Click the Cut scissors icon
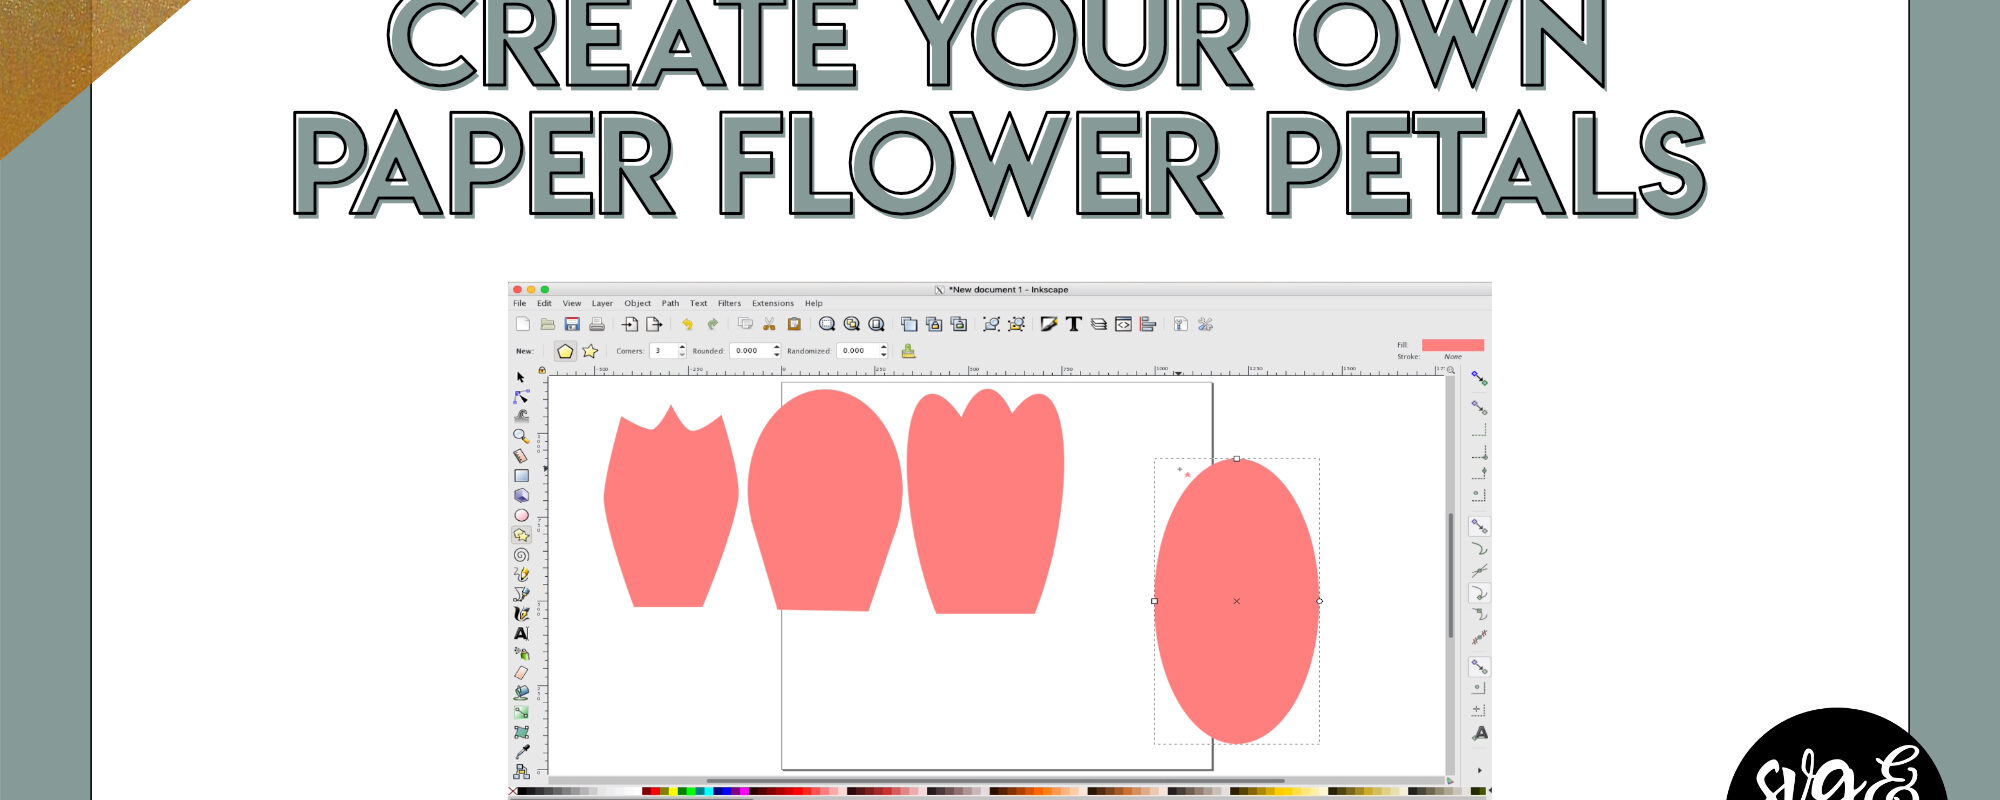This screenshot has width=2000, height=800. (769, 324)
